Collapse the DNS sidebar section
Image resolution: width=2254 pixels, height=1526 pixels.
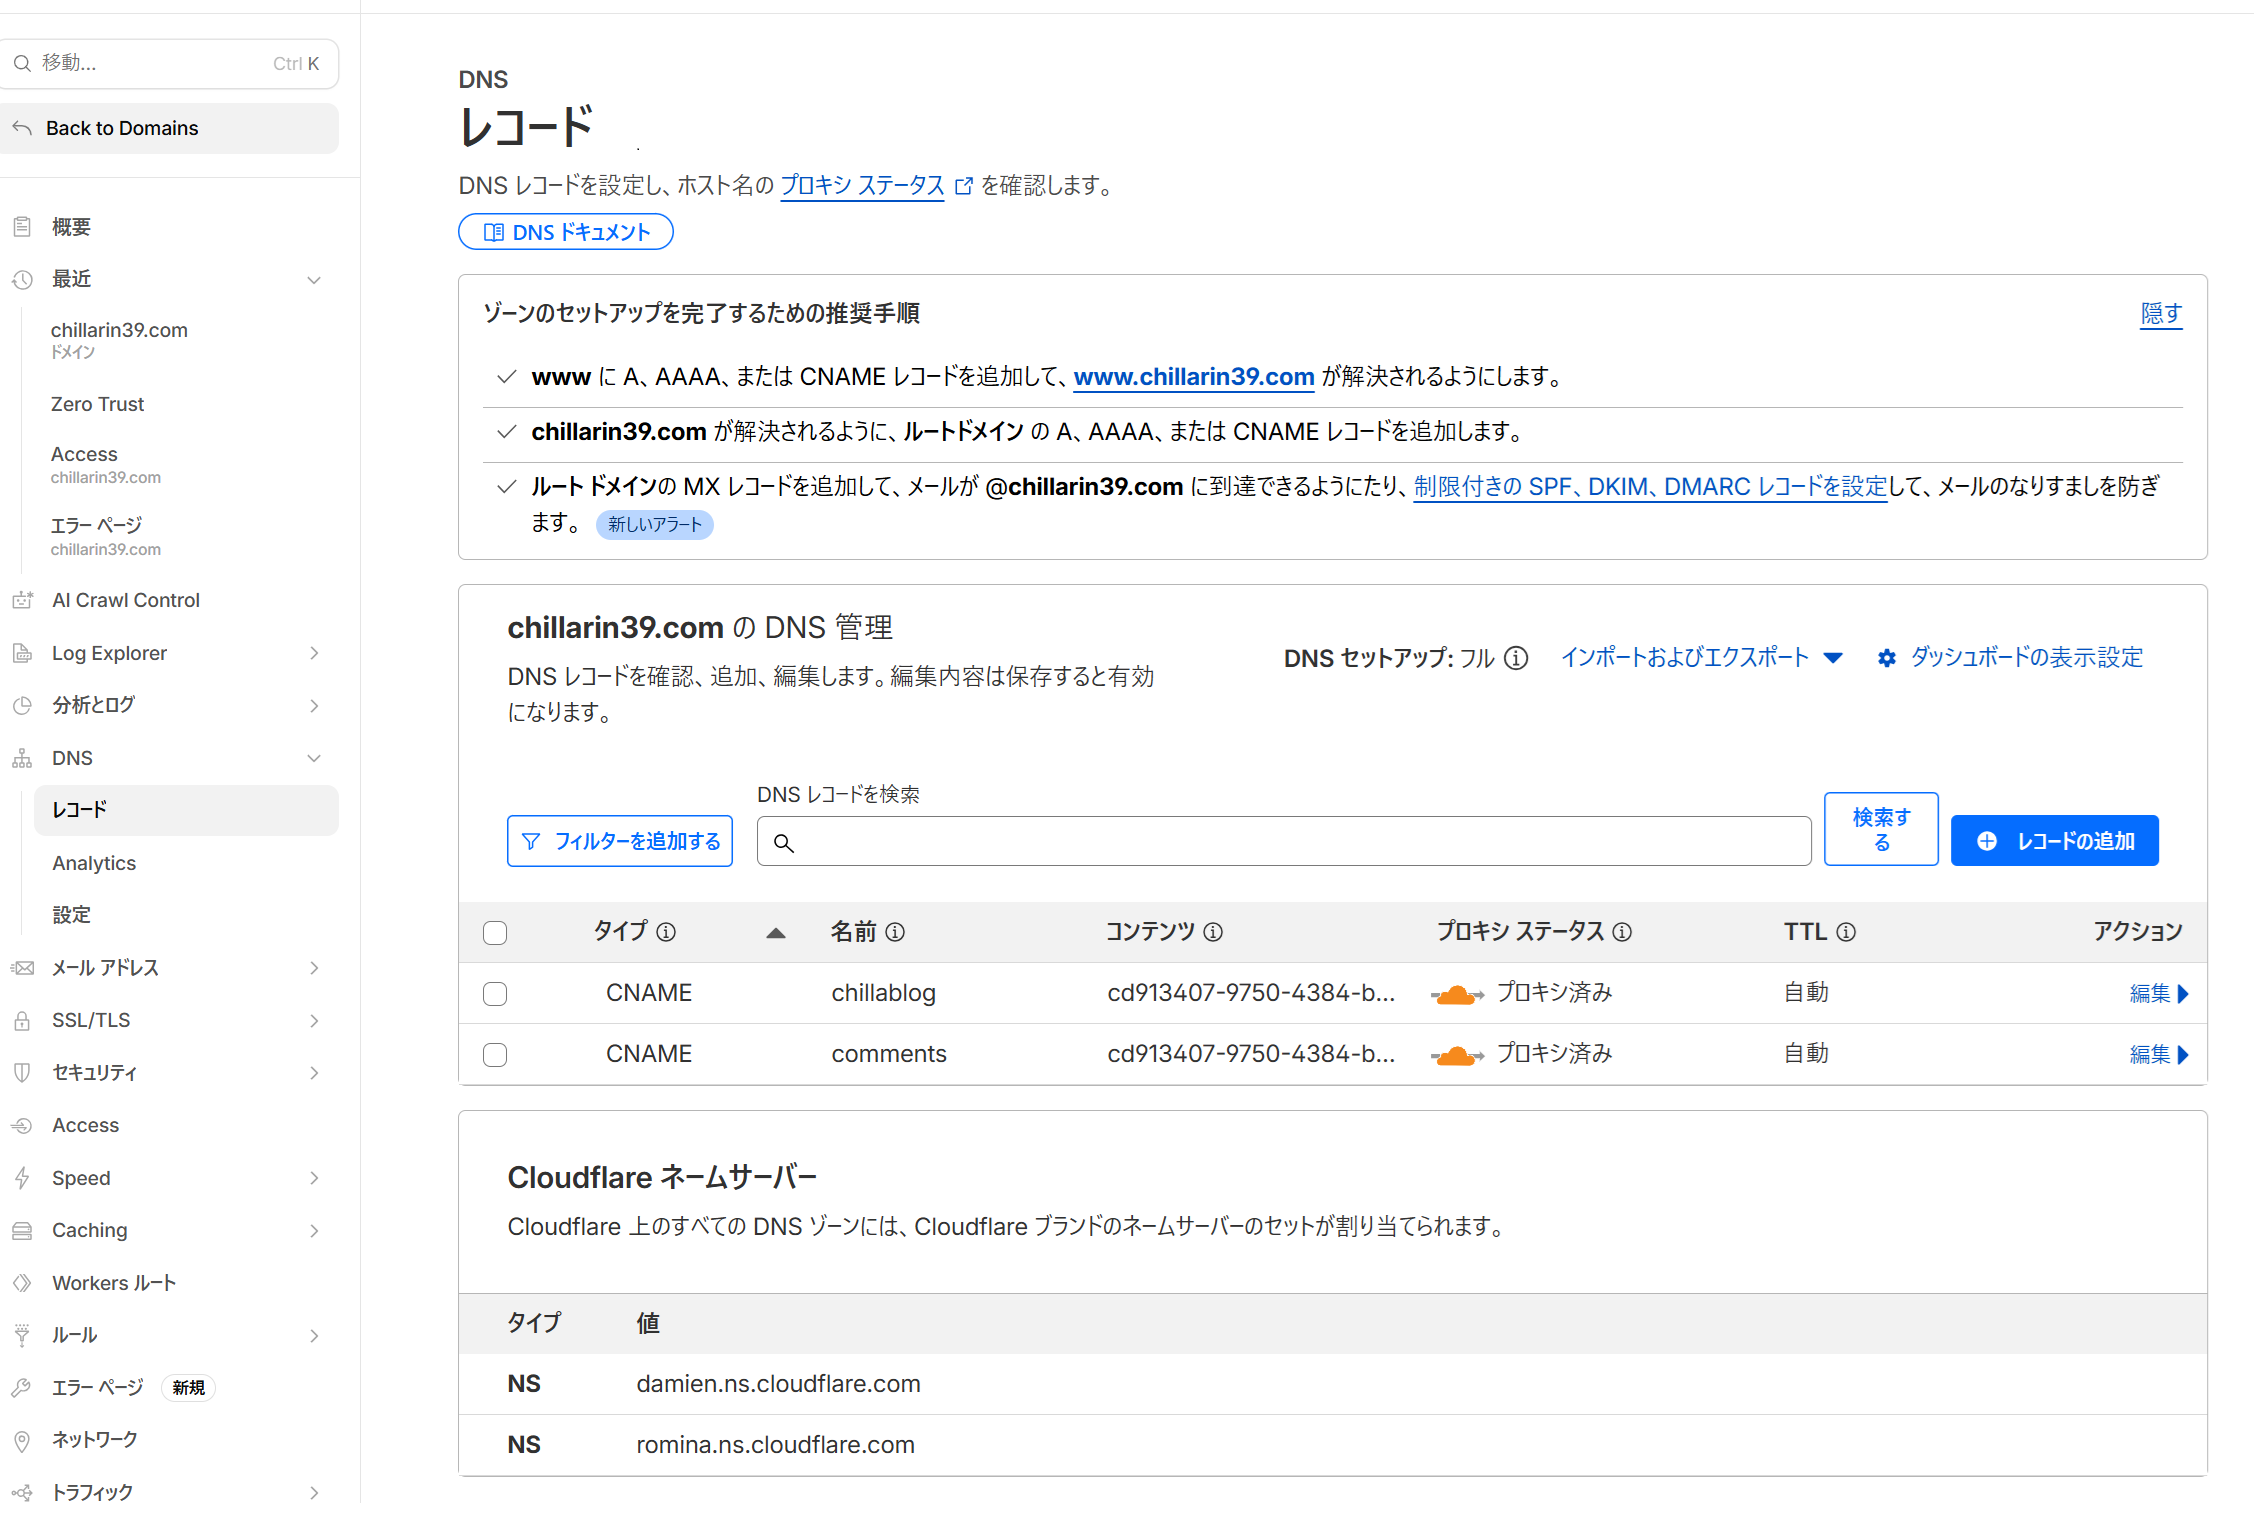(314, 758)
